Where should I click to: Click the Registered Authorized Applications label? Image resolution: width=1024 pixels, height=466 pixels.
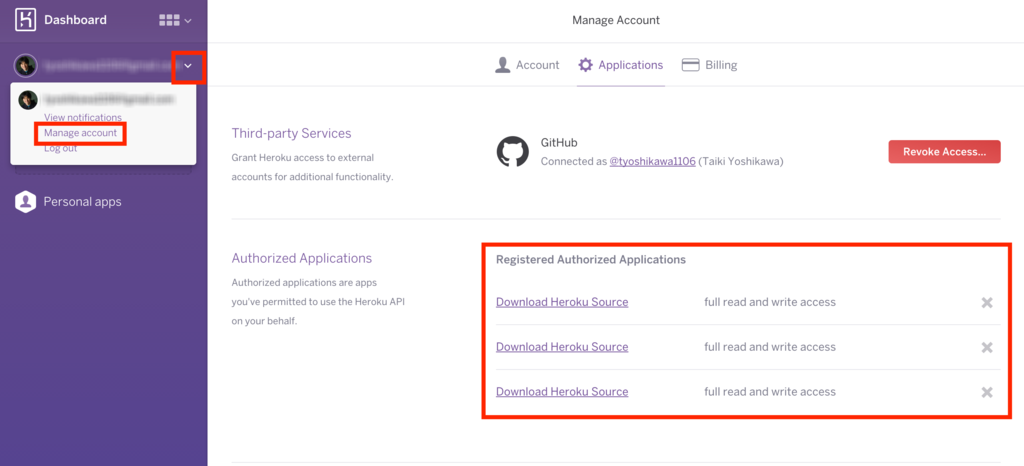pyautogui.click(x=591, y=259)
